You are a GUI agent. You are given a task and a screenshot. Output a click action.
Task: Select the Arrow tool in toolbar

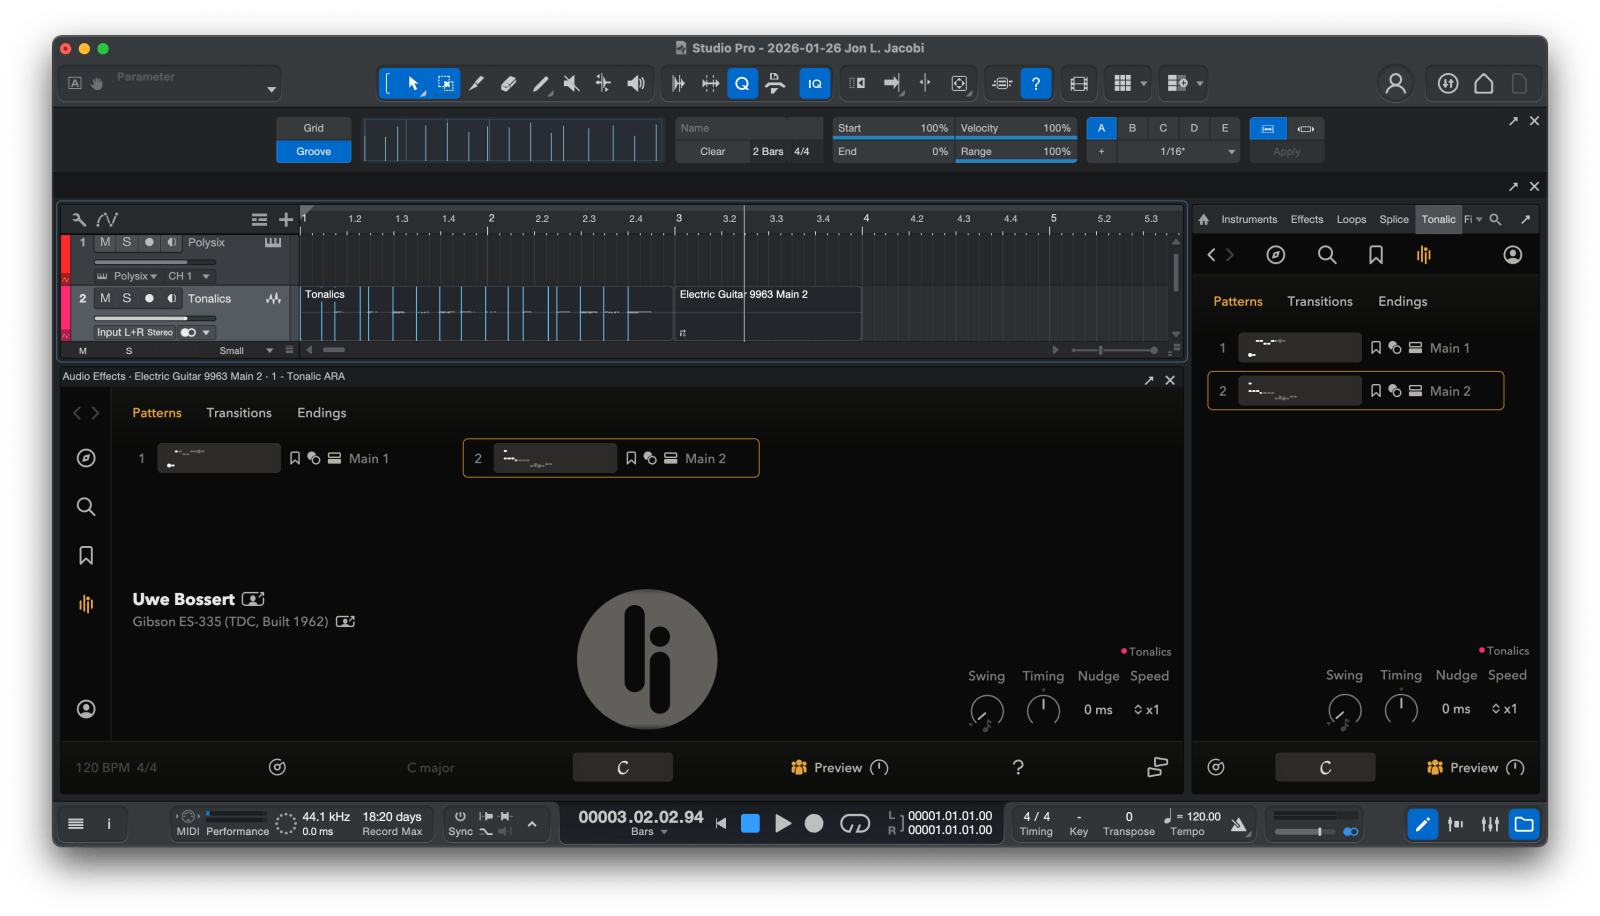coord(413,84)
